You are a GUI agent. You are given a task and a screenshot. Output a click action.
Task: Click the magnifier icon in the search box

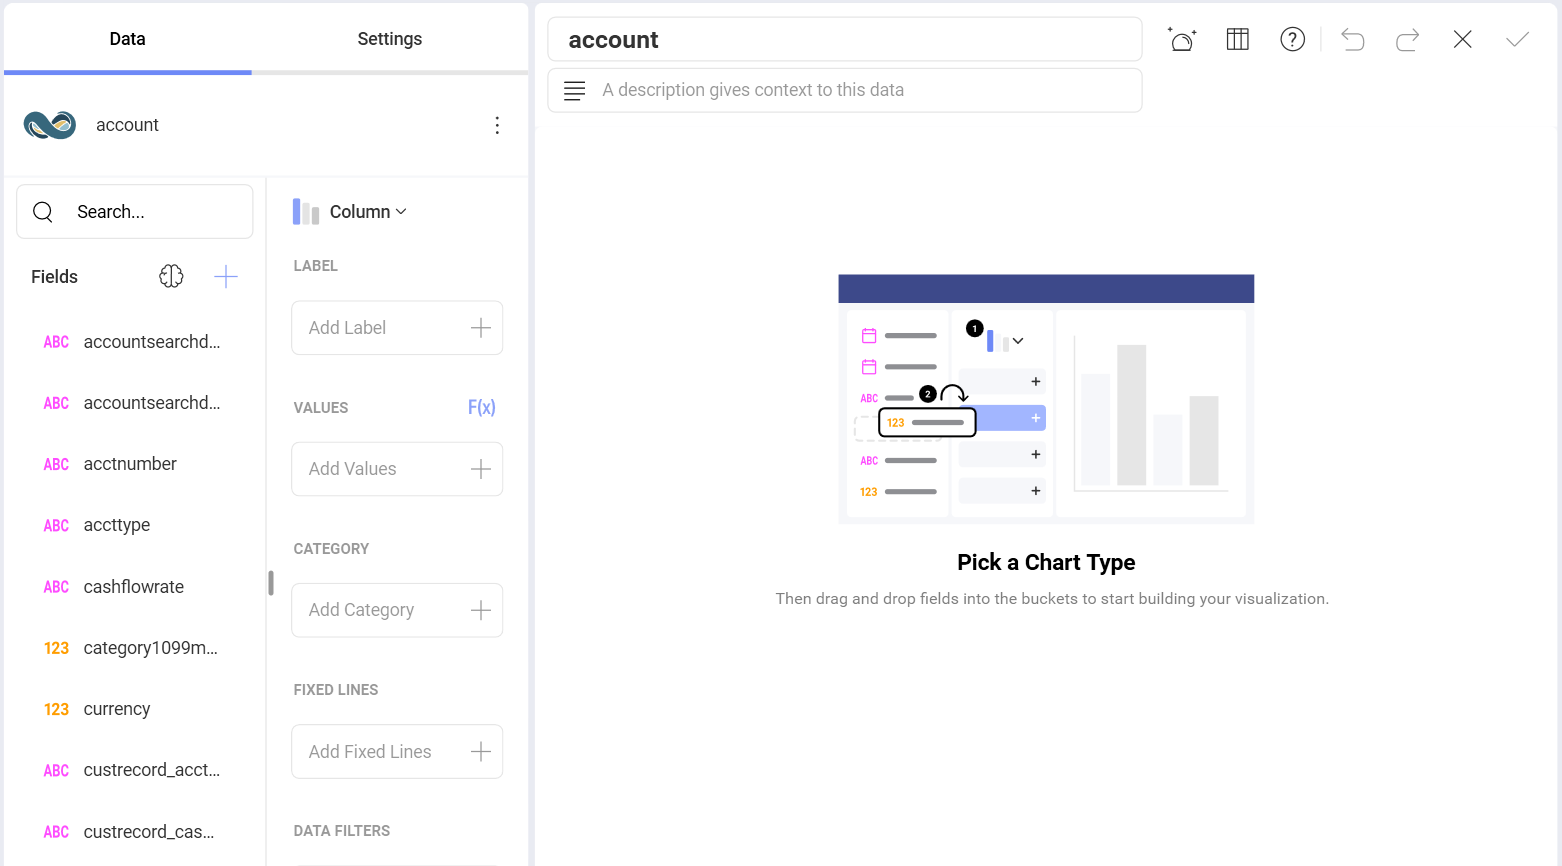[42, 211]
